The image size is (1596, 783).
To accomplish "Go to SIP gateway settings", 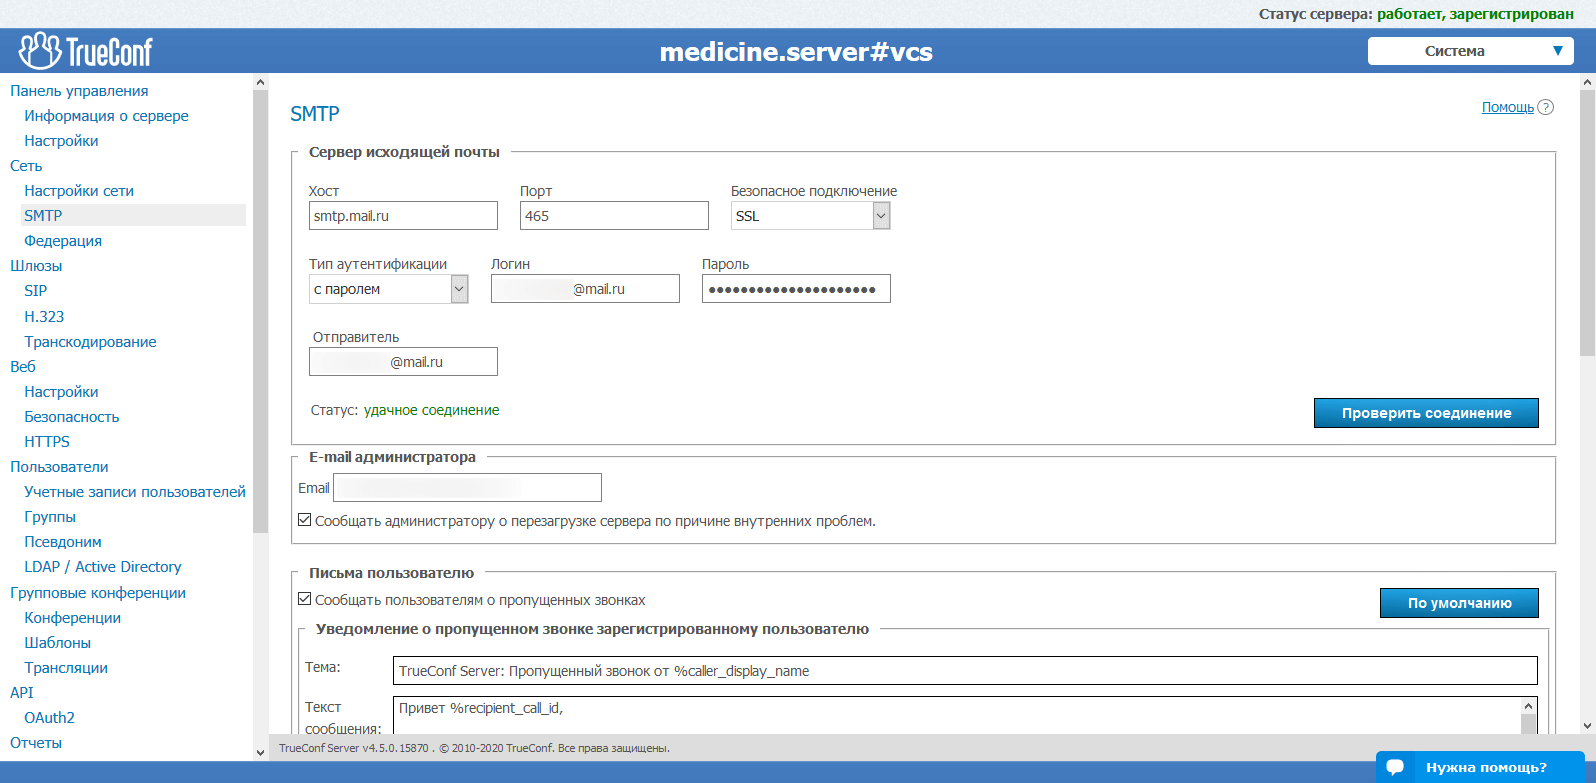I will click(x=36, y=291).
